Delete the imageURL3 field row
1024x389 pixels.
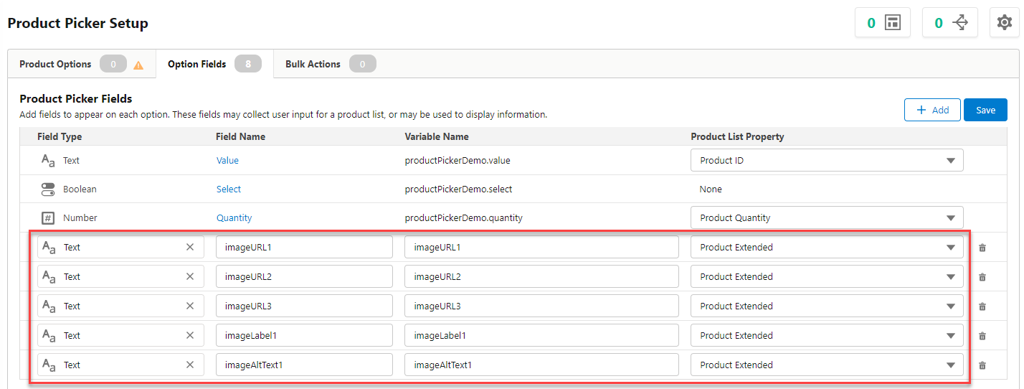(x=982, y=306)
